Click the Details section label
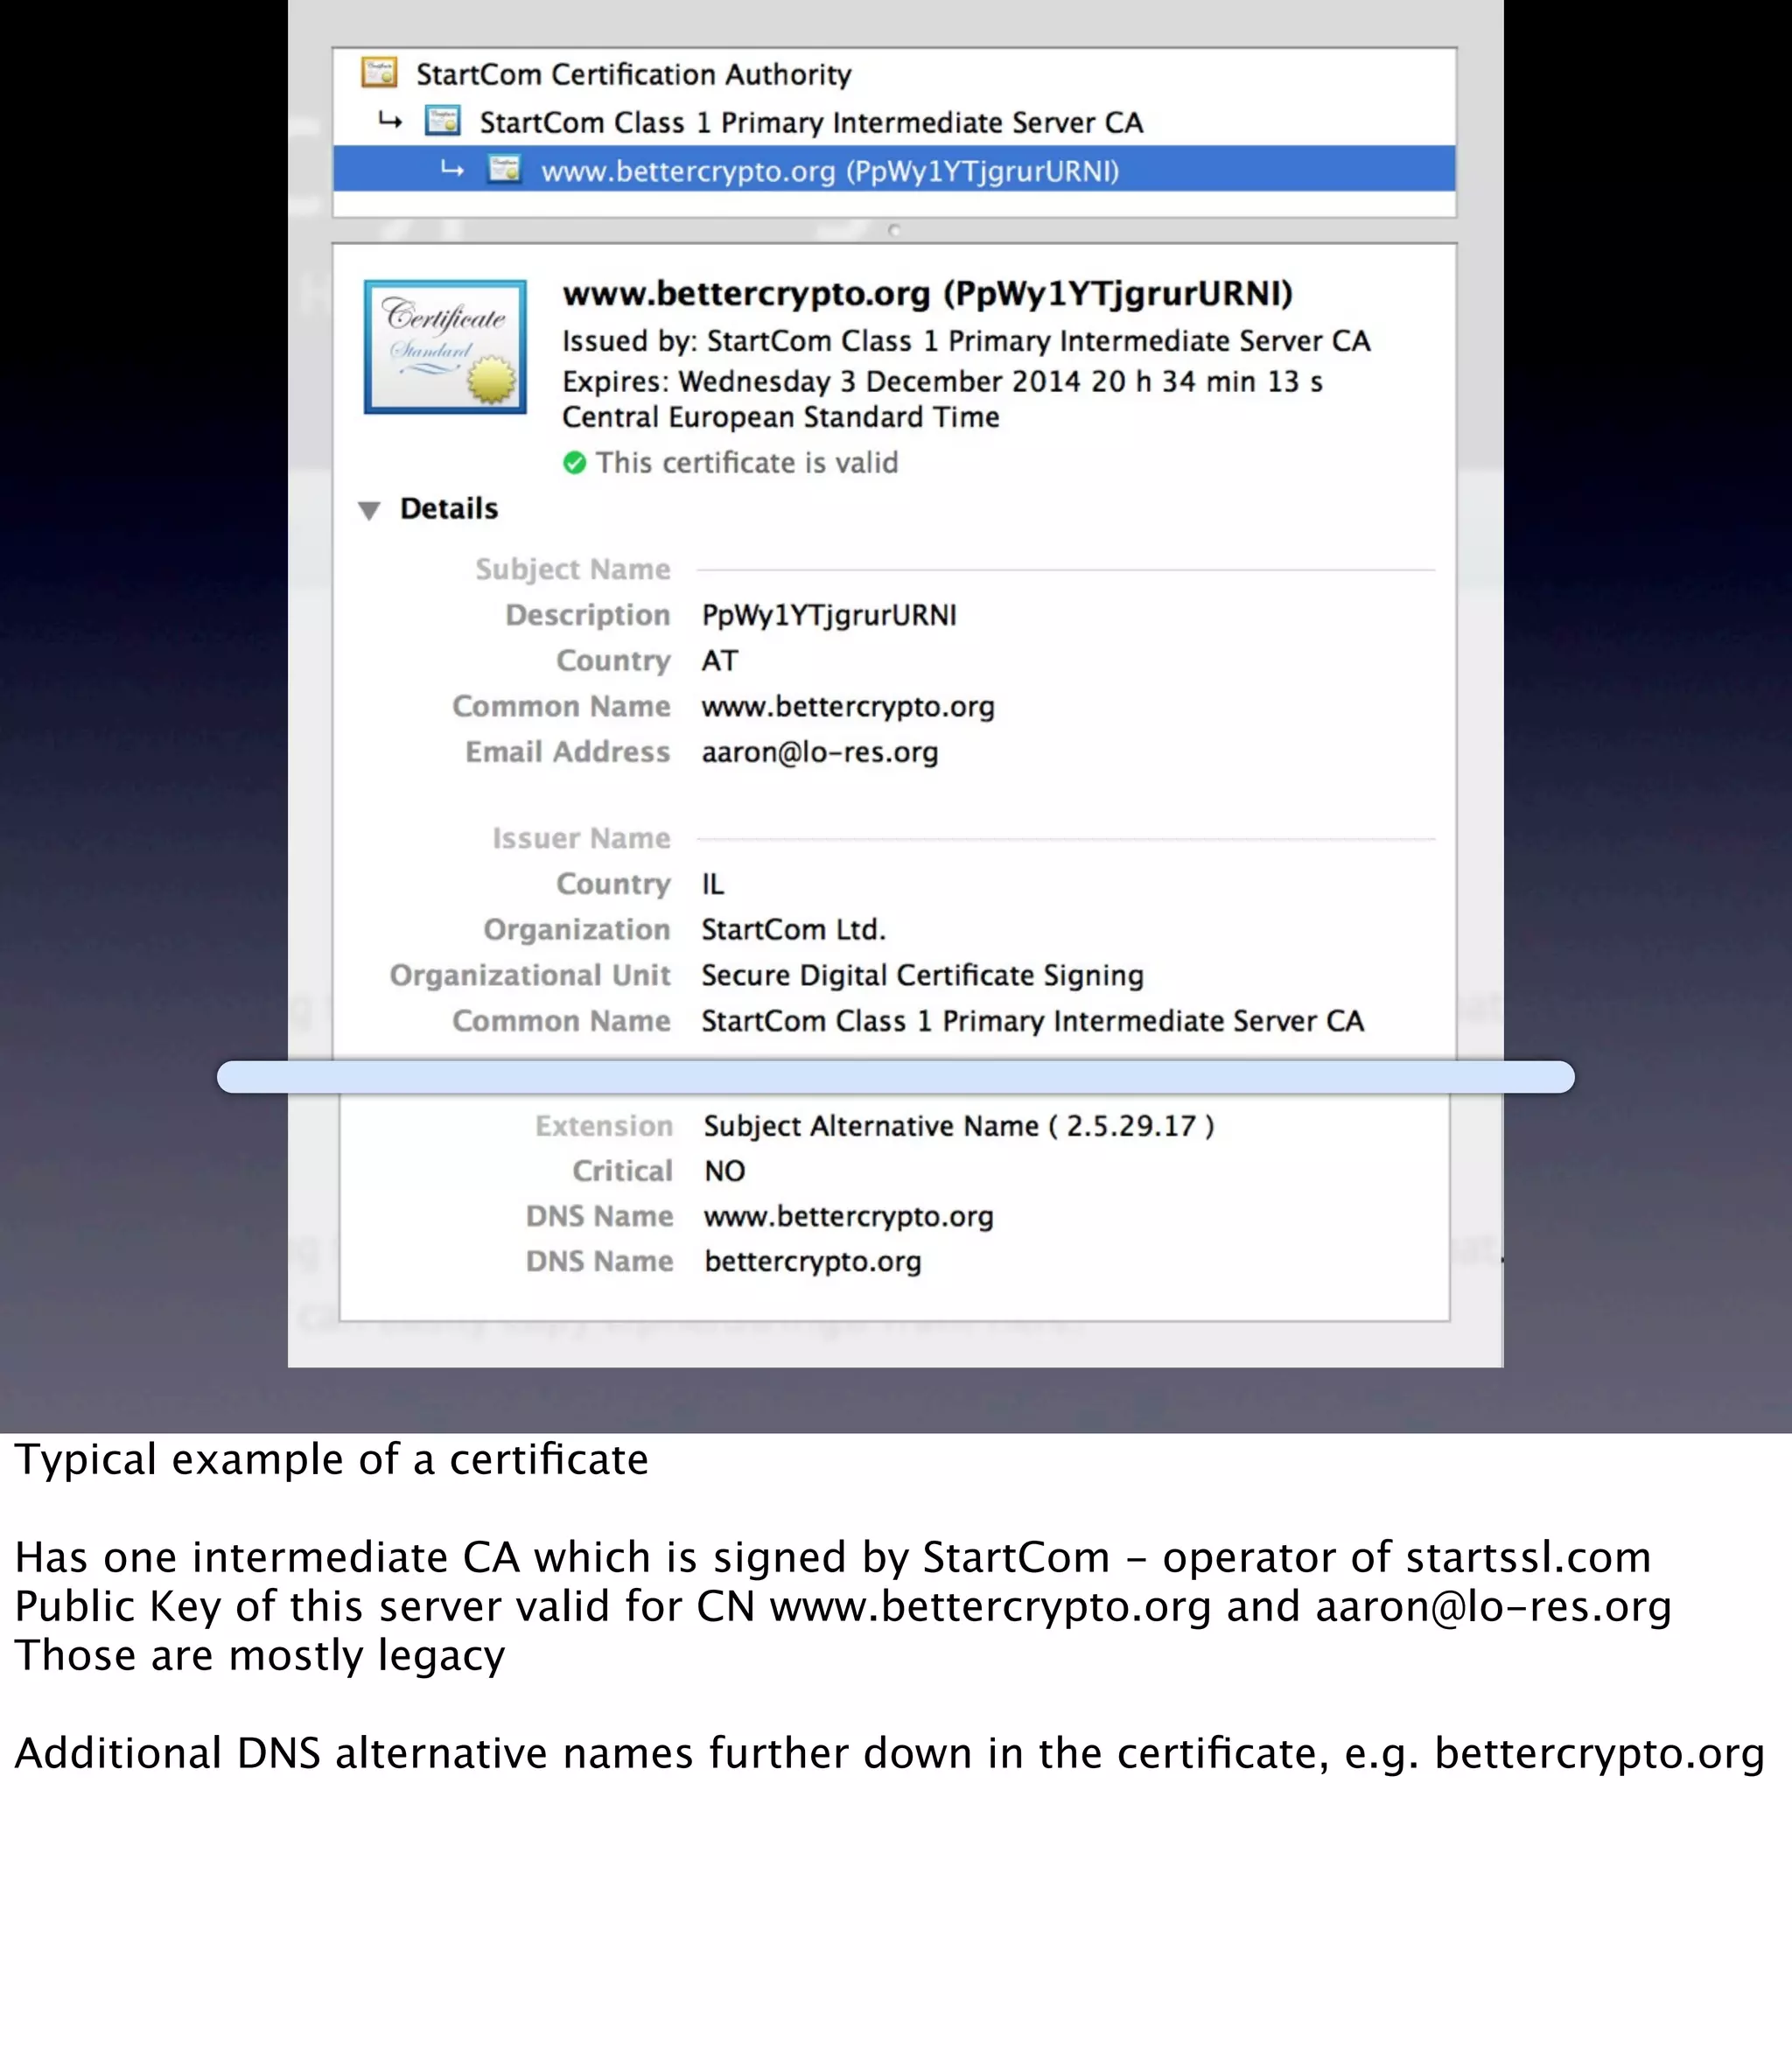Viewport: 1792px width, 2070px height. (x=449, y=508)
